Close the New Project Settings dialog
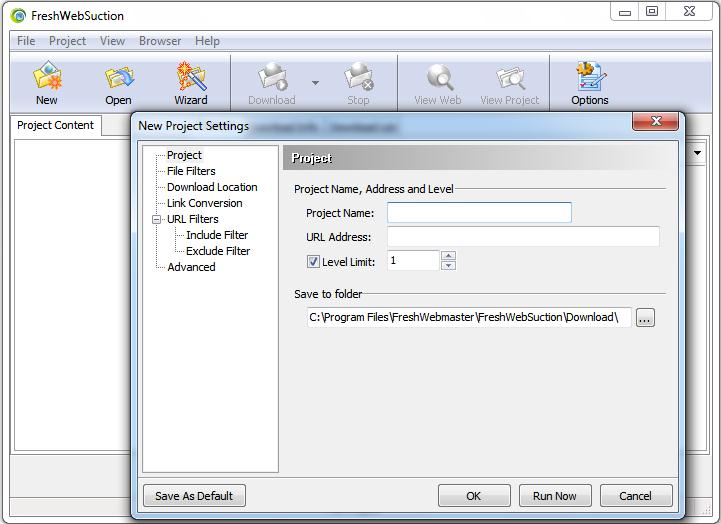The height and width of the screenshot is (524, 721). pos(656,121)
